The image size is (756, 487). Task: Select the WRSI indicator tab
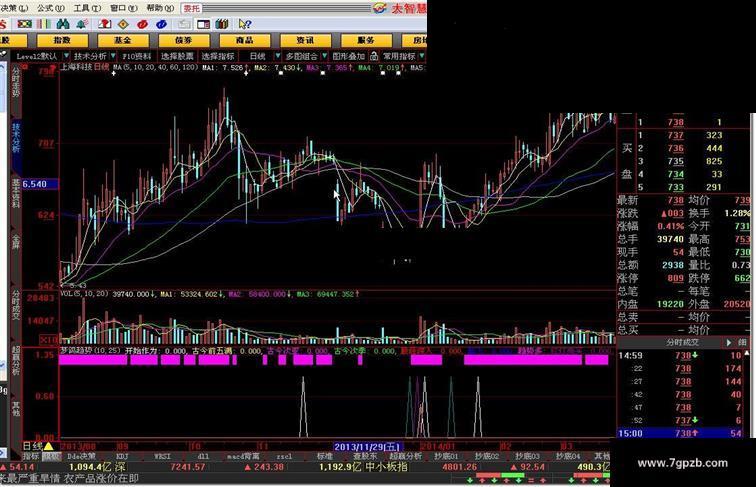(x=162, y=456)
